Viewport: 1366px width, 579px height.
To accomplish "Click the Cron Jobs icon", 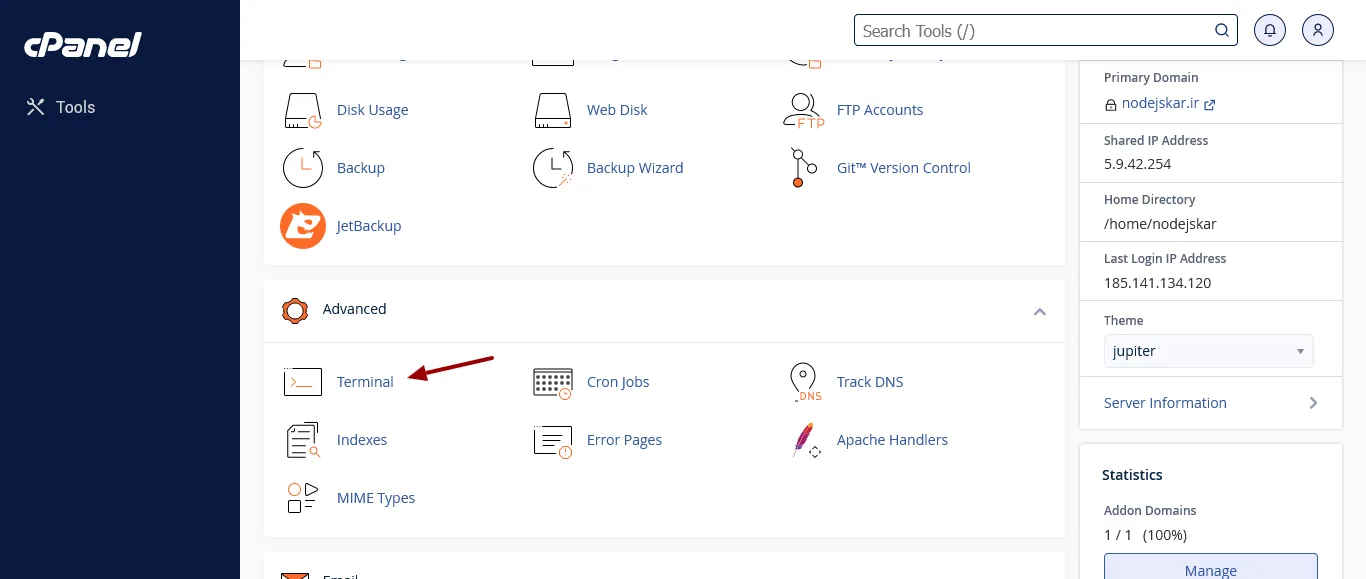I will point(552,382).
